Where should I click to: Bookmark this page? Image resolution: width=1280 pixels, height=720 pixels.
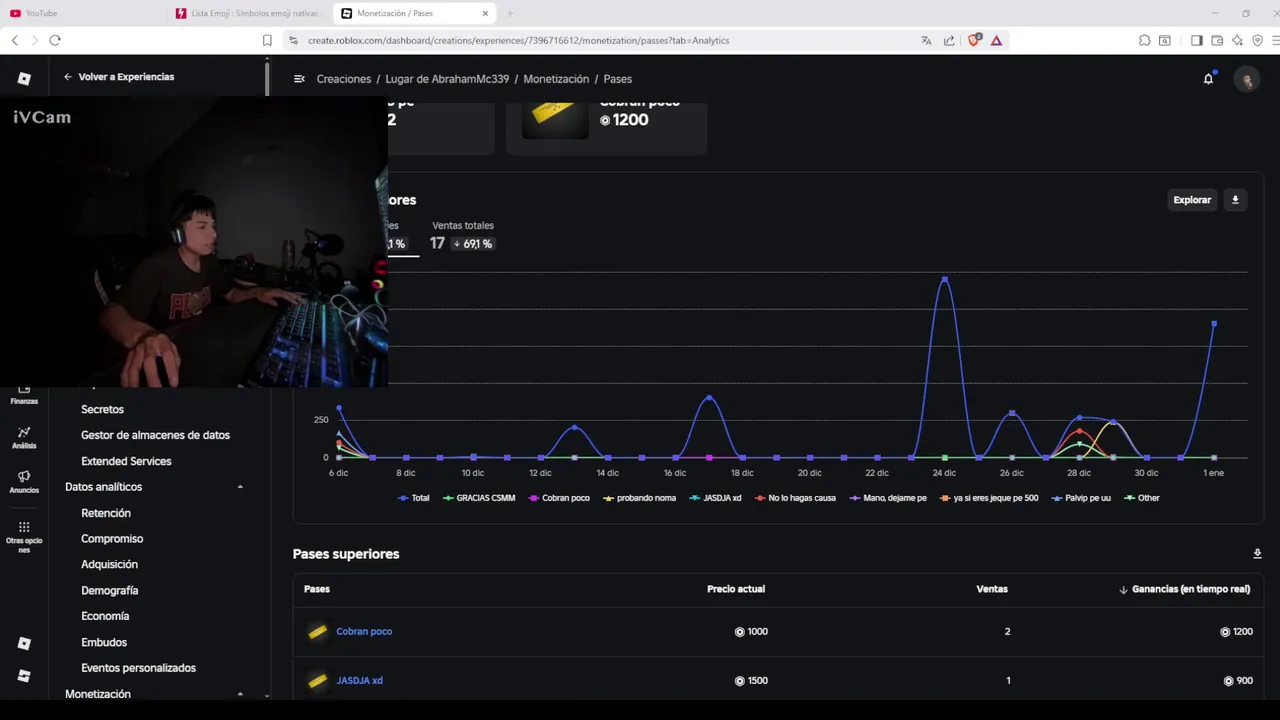pos(267,40)
